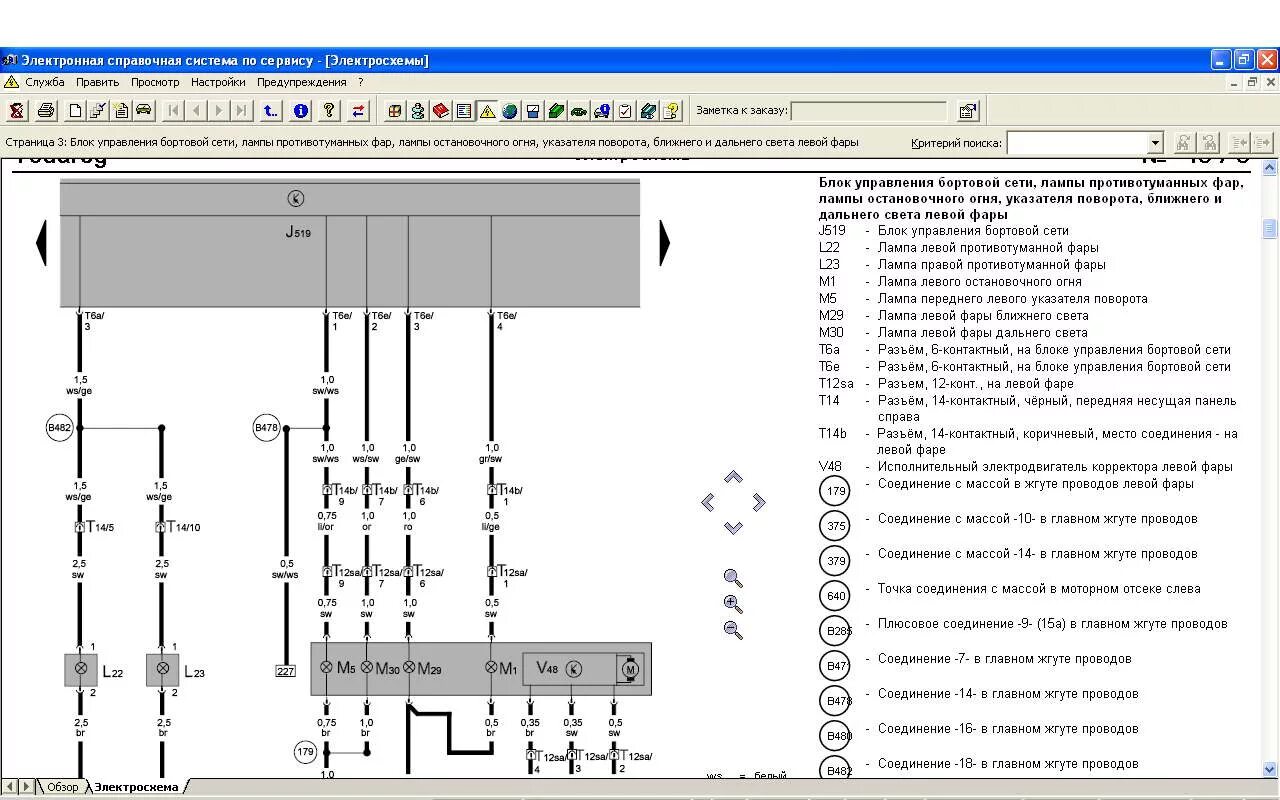Open the Критерий поиска dropdown arrow
1280x800 pixels.
tap(1155, 143)
